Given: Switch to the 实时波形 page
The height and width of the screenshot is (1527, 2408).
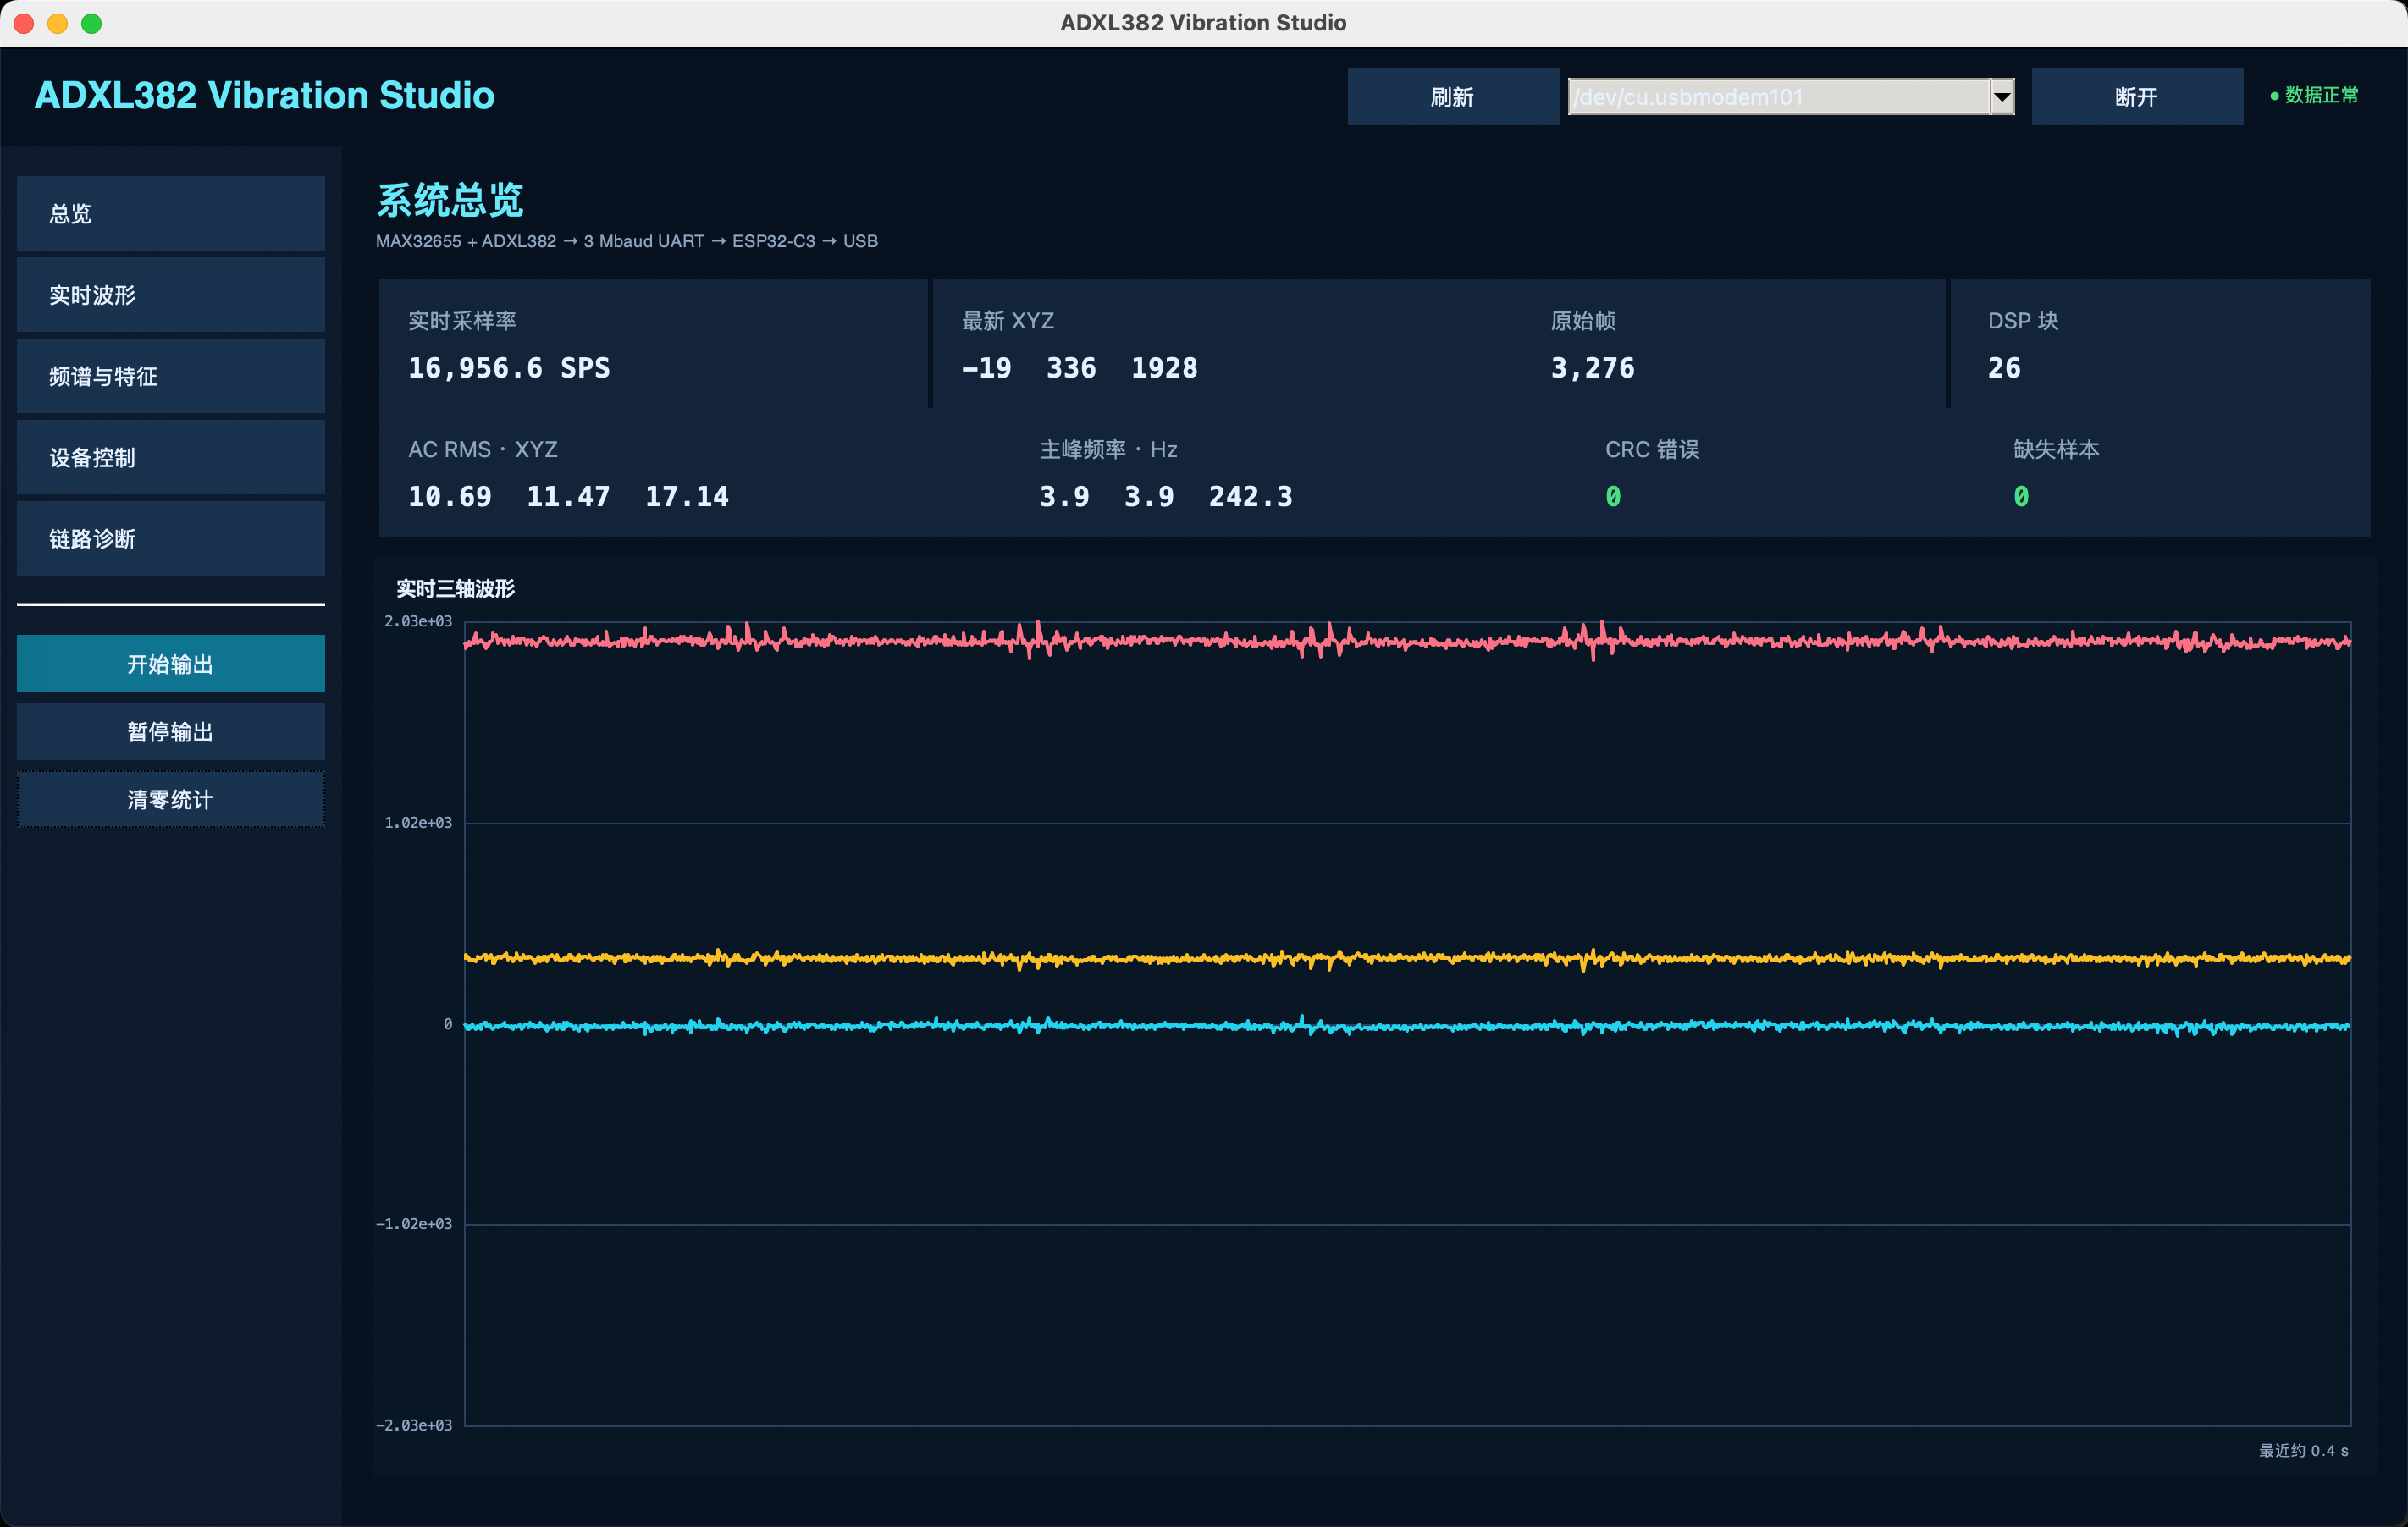Looking at the screenshot, I should 171,295.
